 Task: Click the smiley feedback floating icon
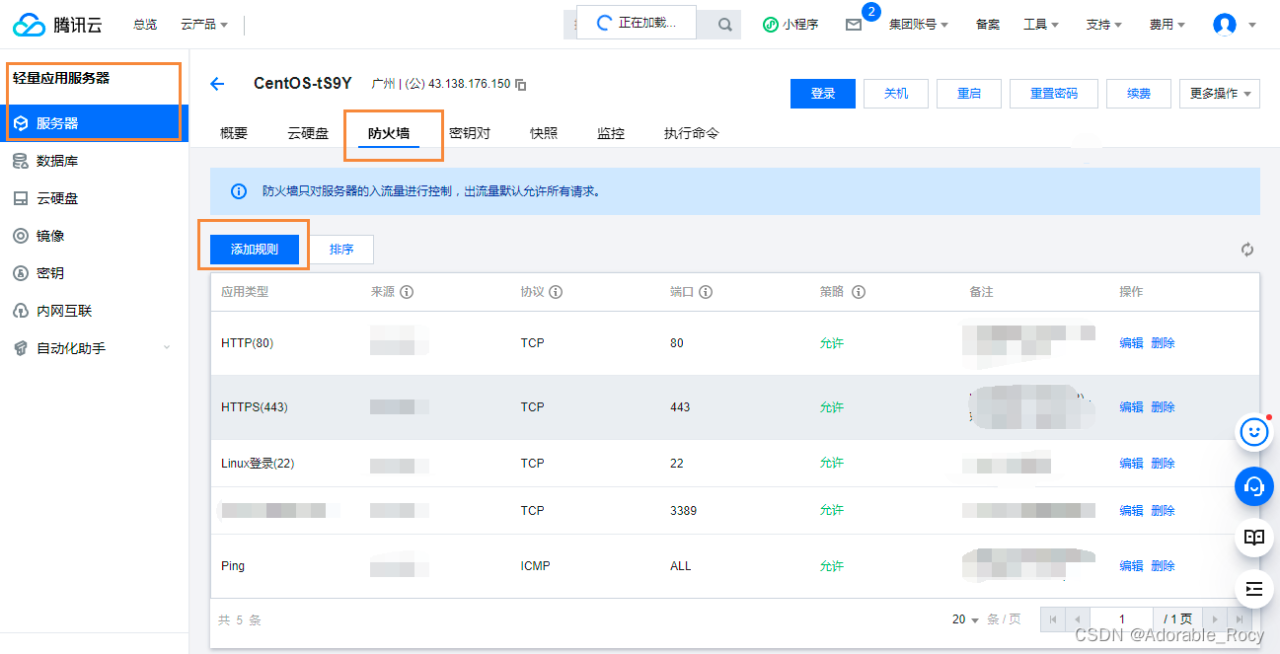pos(1253,432)
